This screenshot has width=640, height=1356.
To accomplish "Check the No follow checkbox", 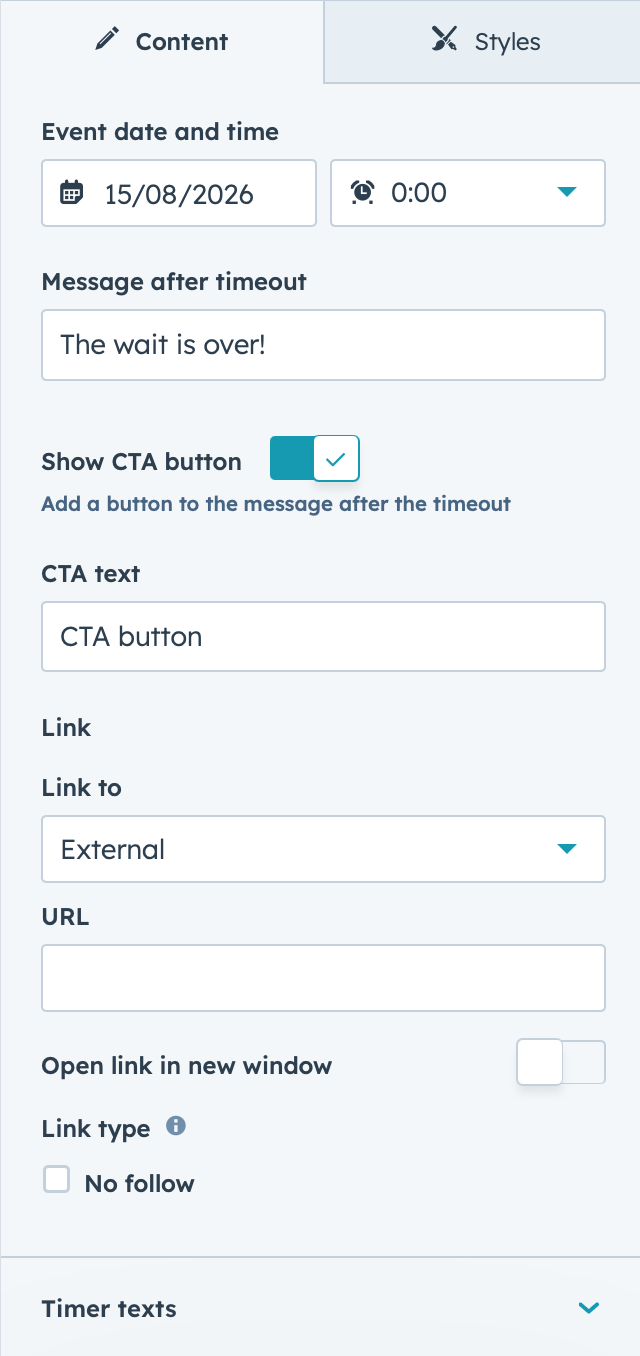I will click(57, 1180).
